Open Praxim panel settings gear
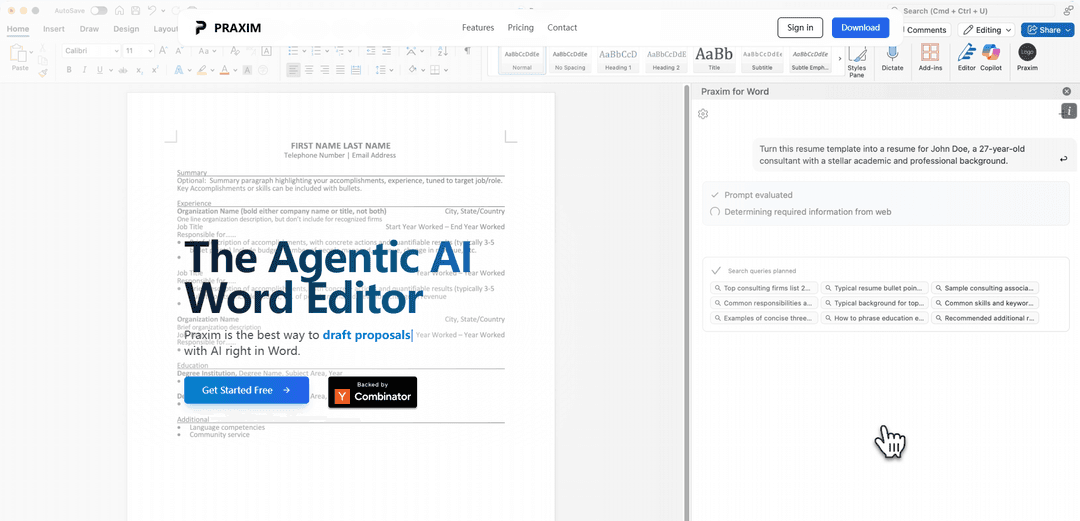Viewport: 1080px width, 521px height. [703, 114]
